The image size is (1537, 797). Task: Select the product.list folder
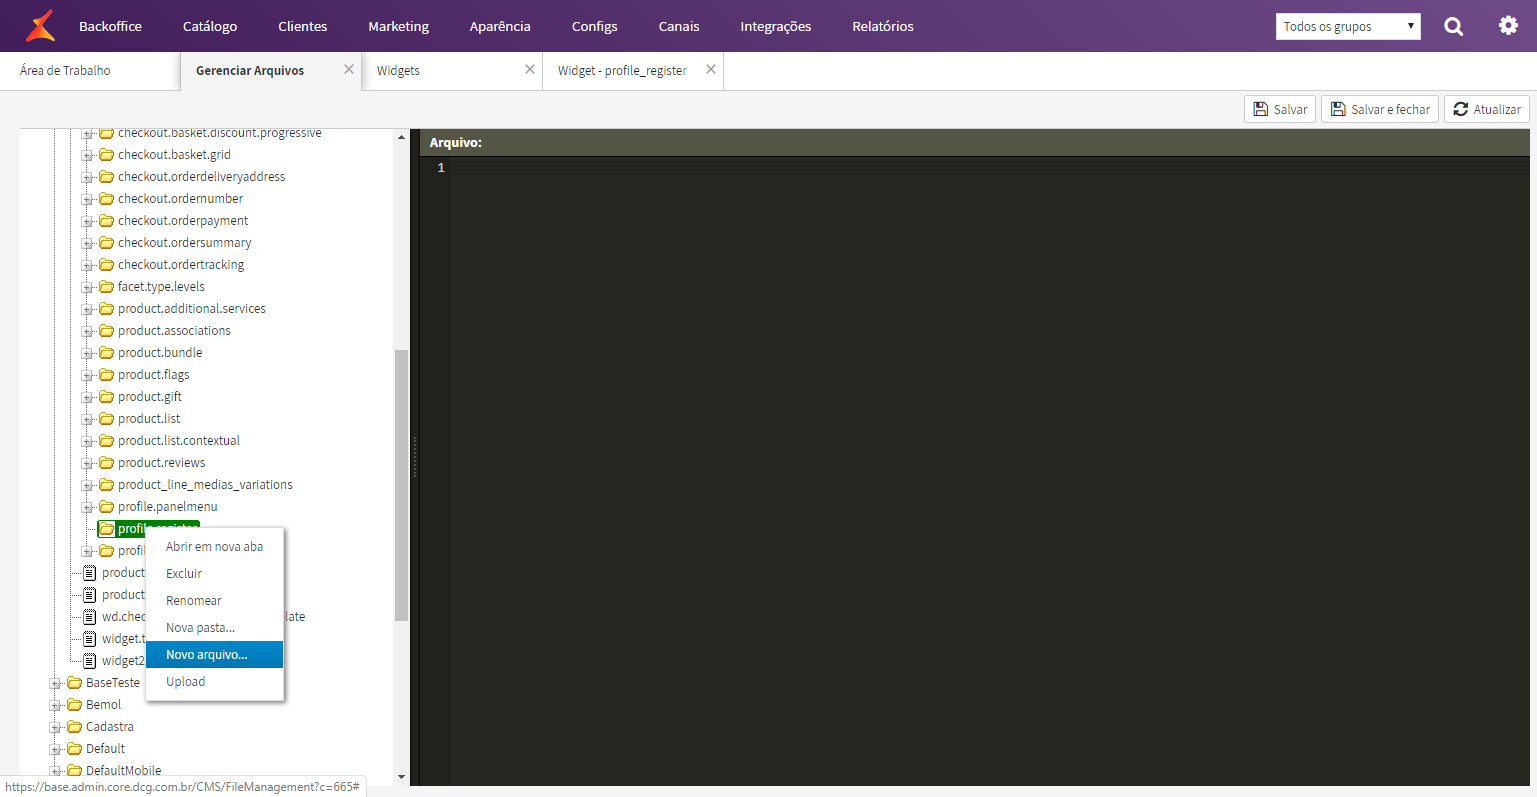[149, 418]
